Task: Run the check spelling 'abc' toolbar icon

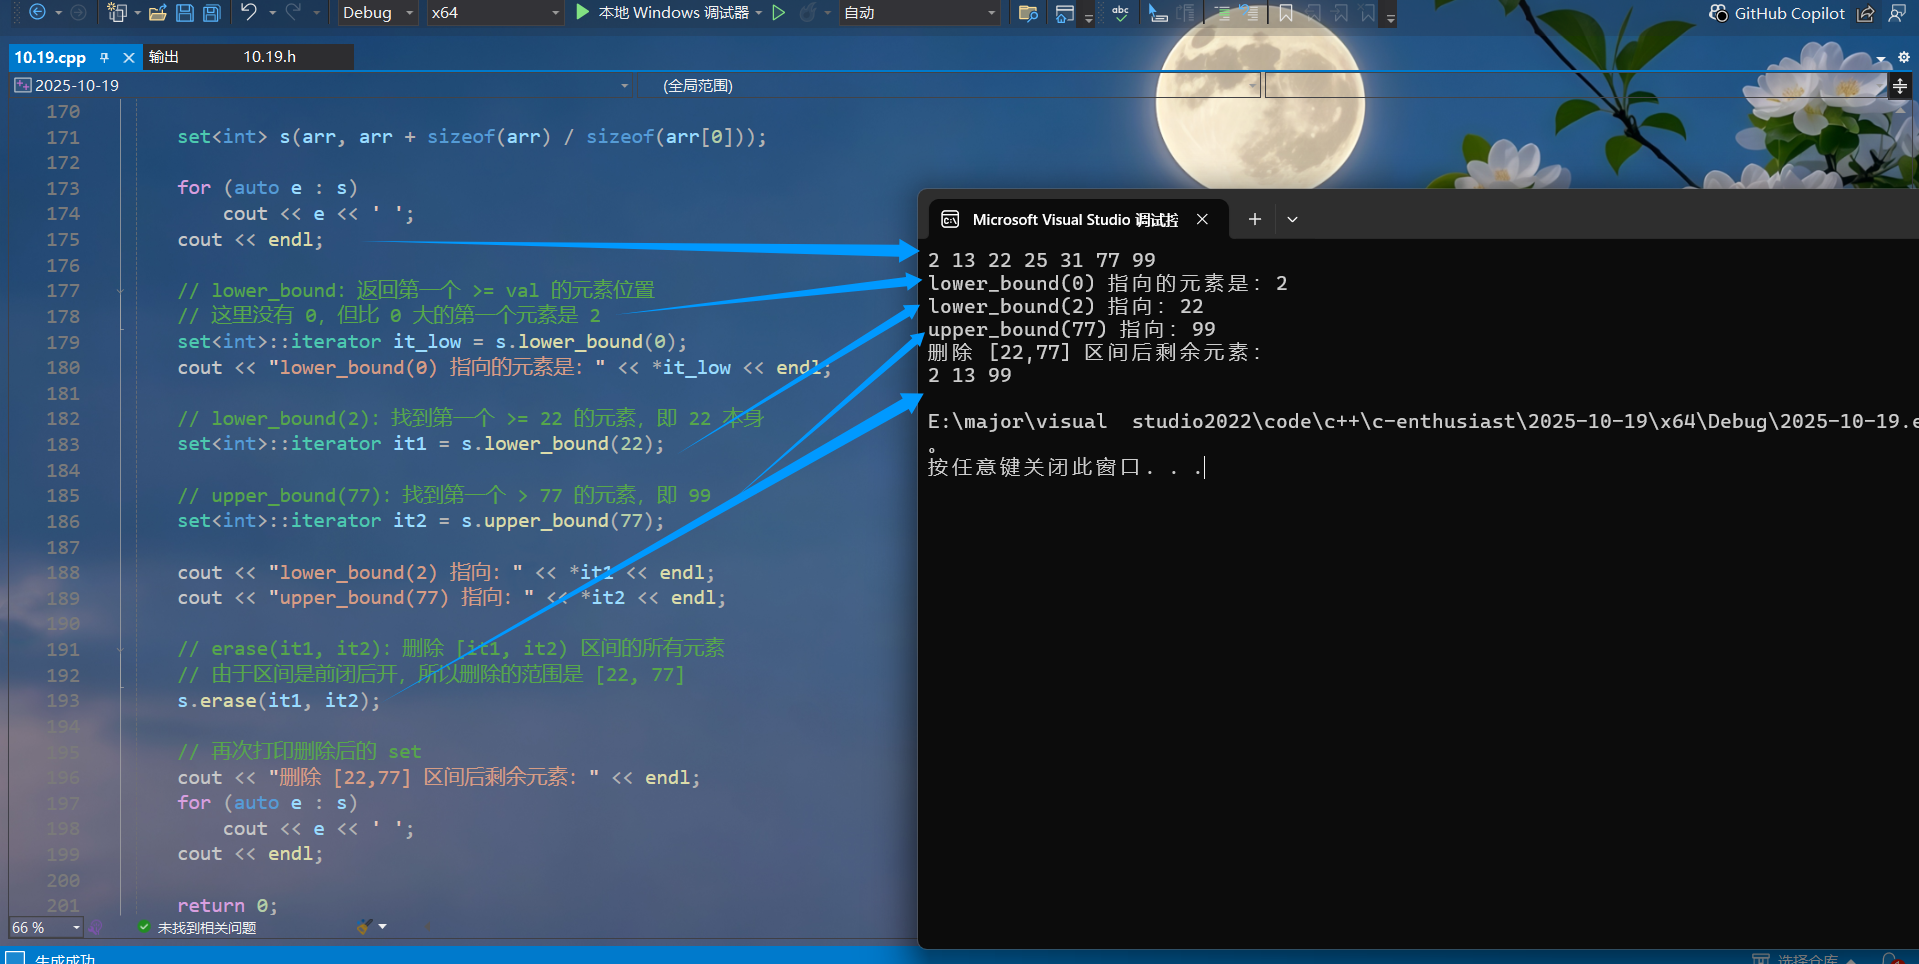Action: click(x=1119, y=13)
